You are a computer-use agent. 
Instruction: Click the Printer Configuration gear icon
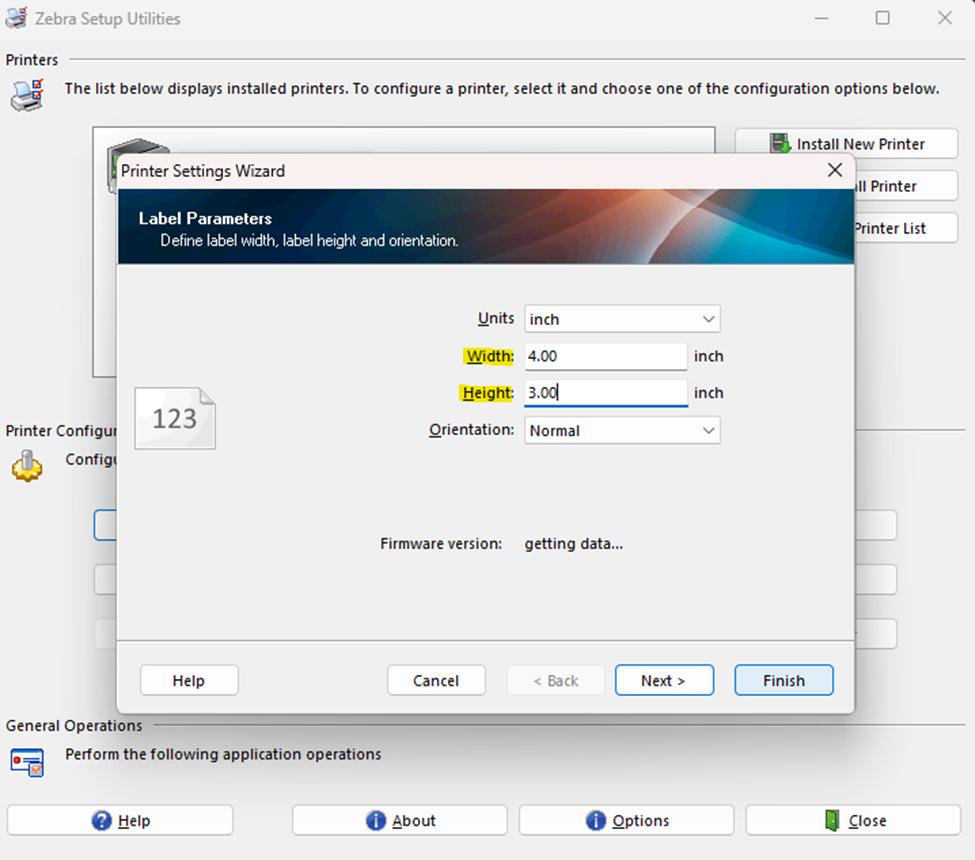[27, 466]
